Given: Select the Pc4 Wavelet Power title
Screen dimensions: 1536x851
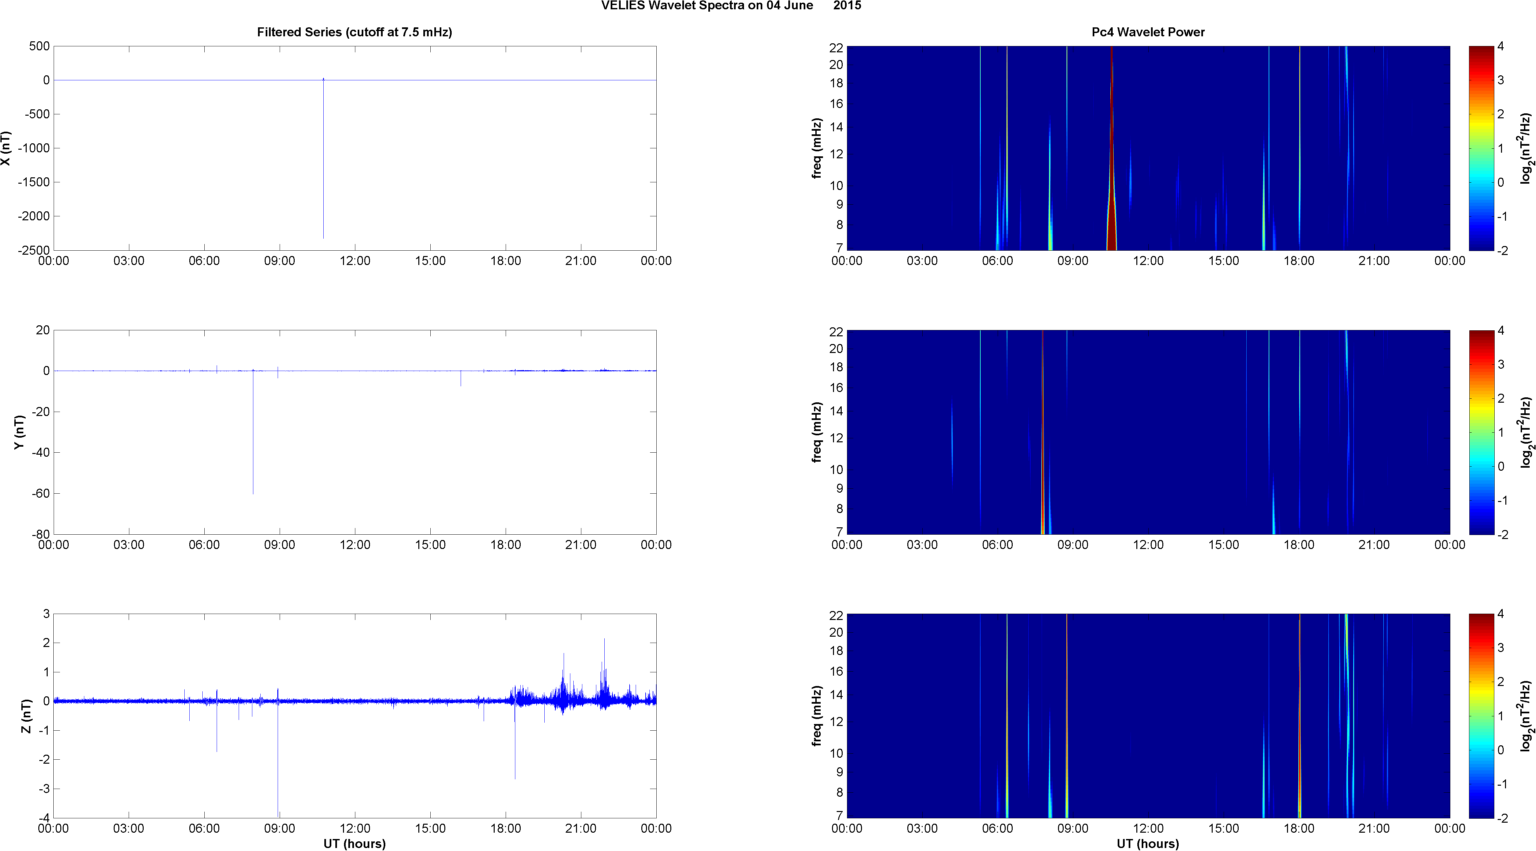Looking at the screenshot, I should point(1147,32).
